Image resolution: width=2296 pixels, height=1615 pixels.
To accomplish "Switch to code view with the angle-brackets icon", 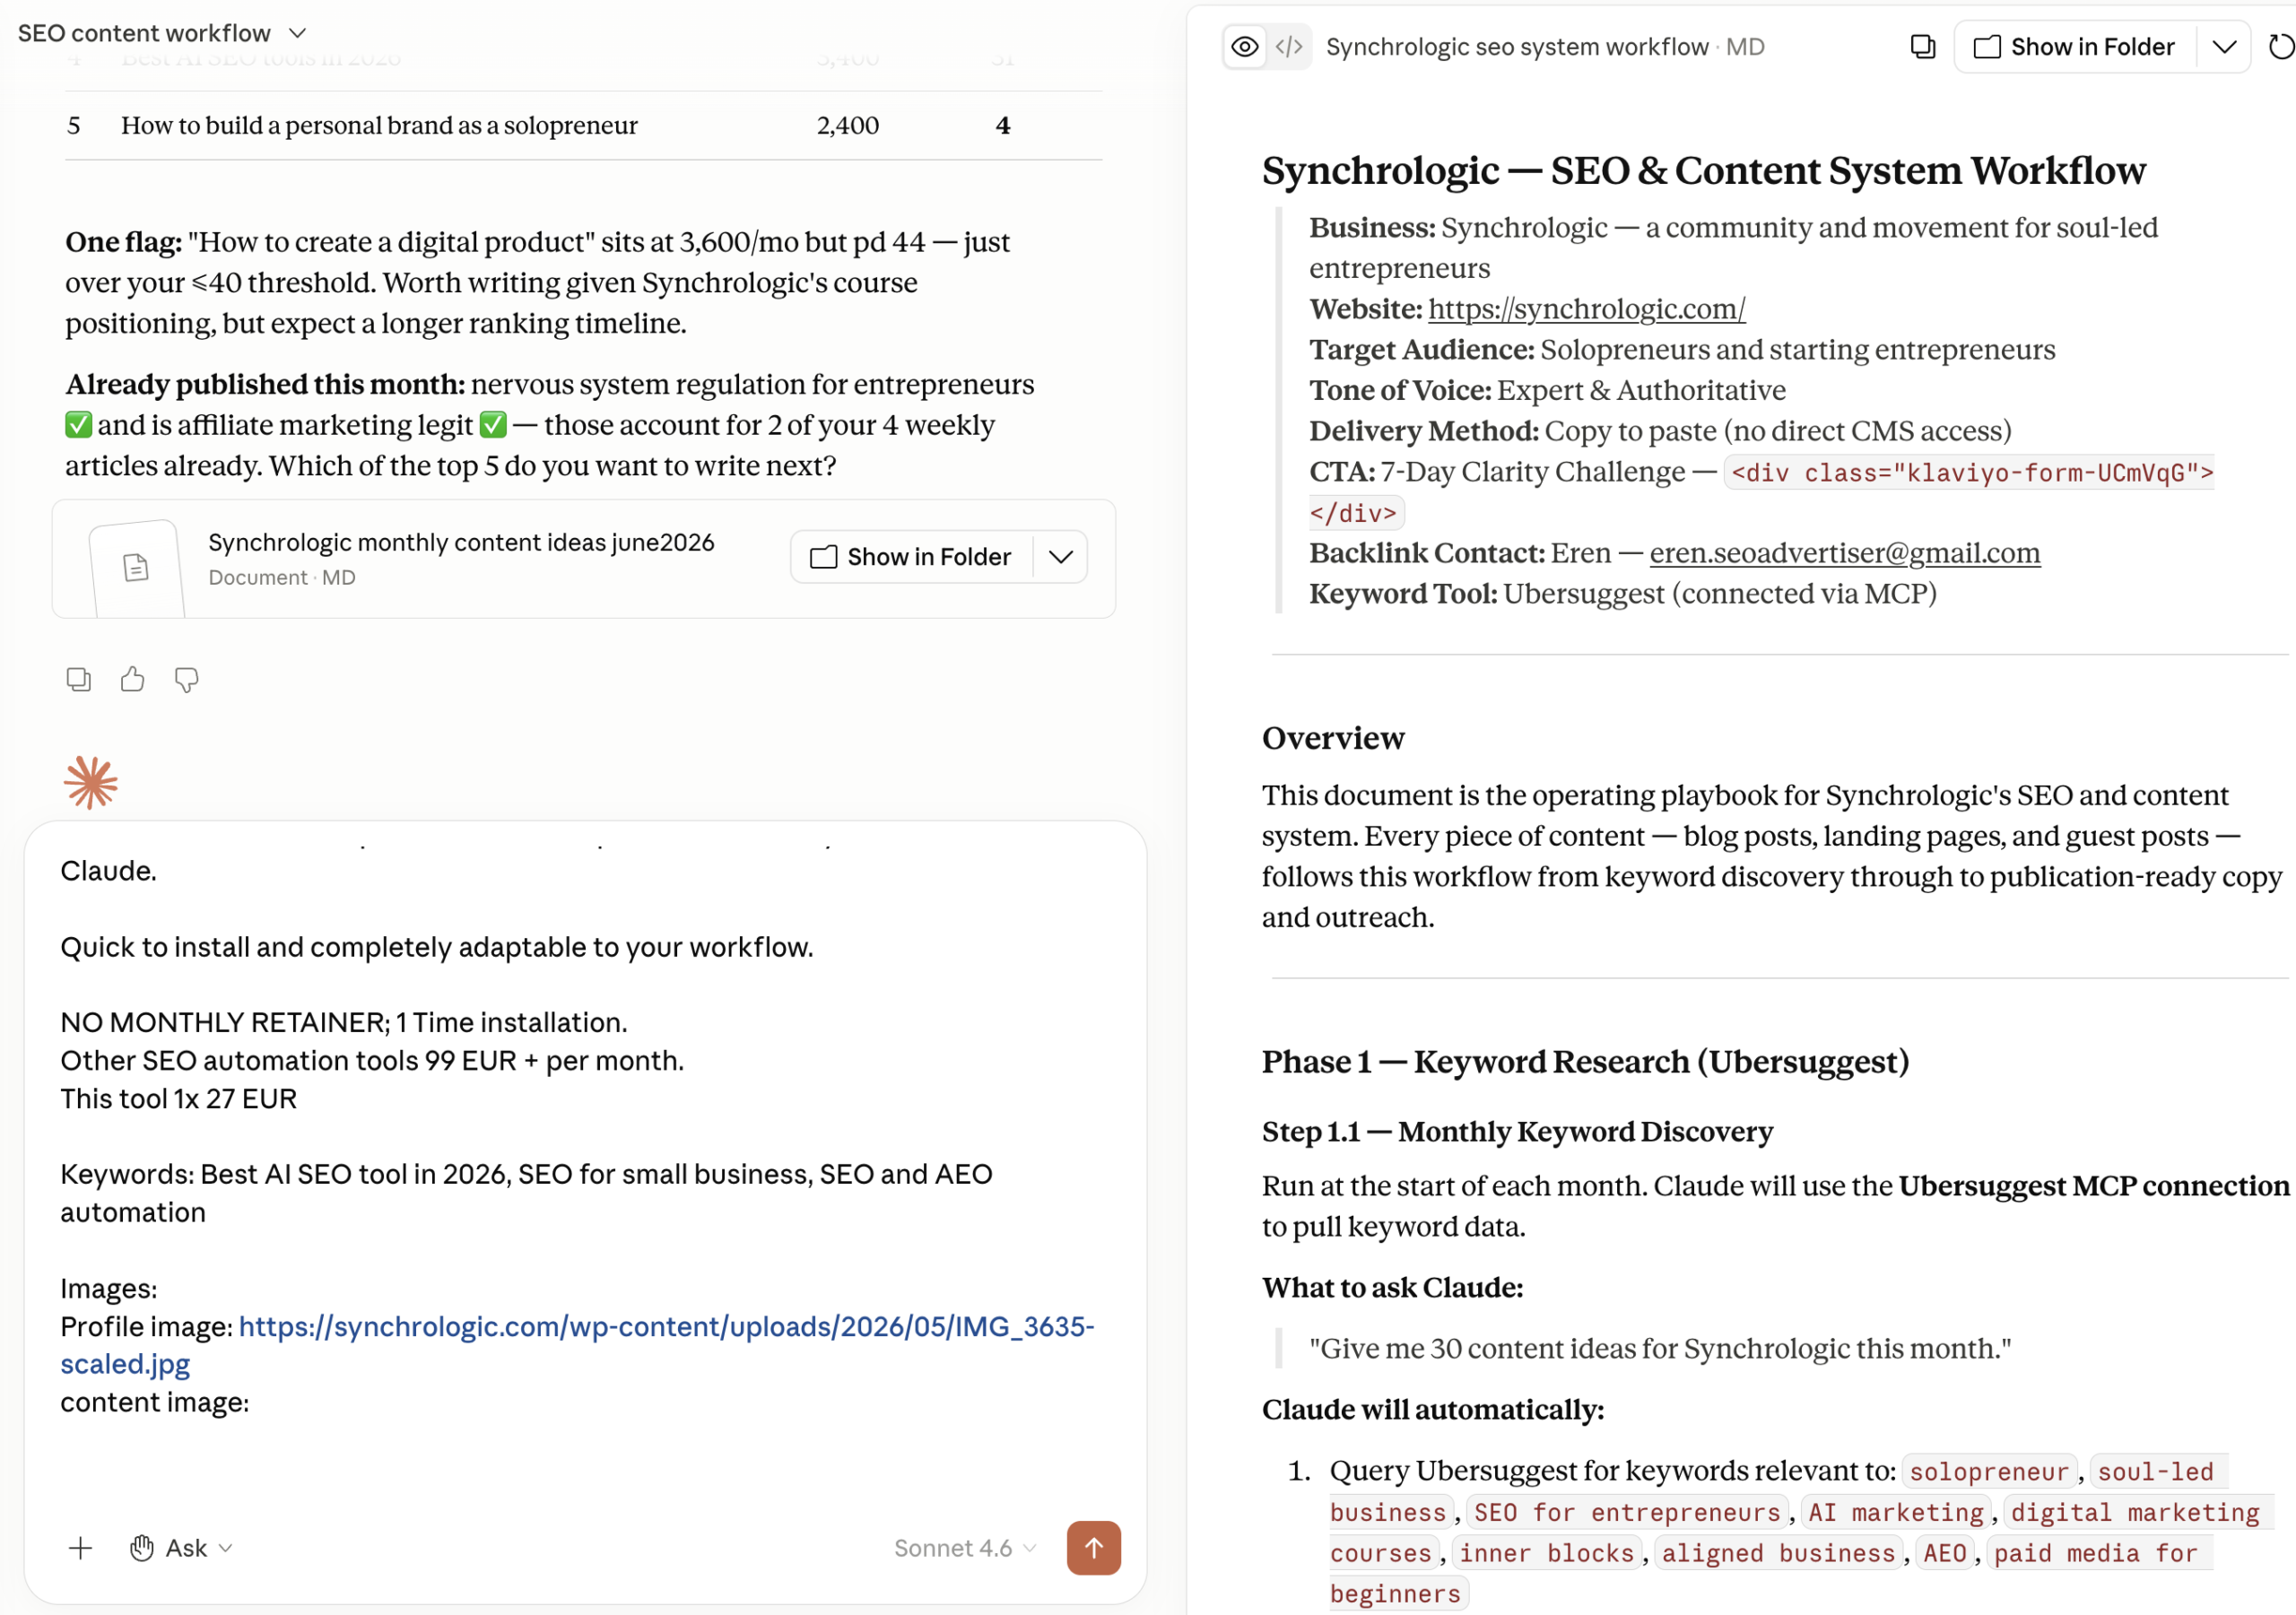I will pos(1289,47).
